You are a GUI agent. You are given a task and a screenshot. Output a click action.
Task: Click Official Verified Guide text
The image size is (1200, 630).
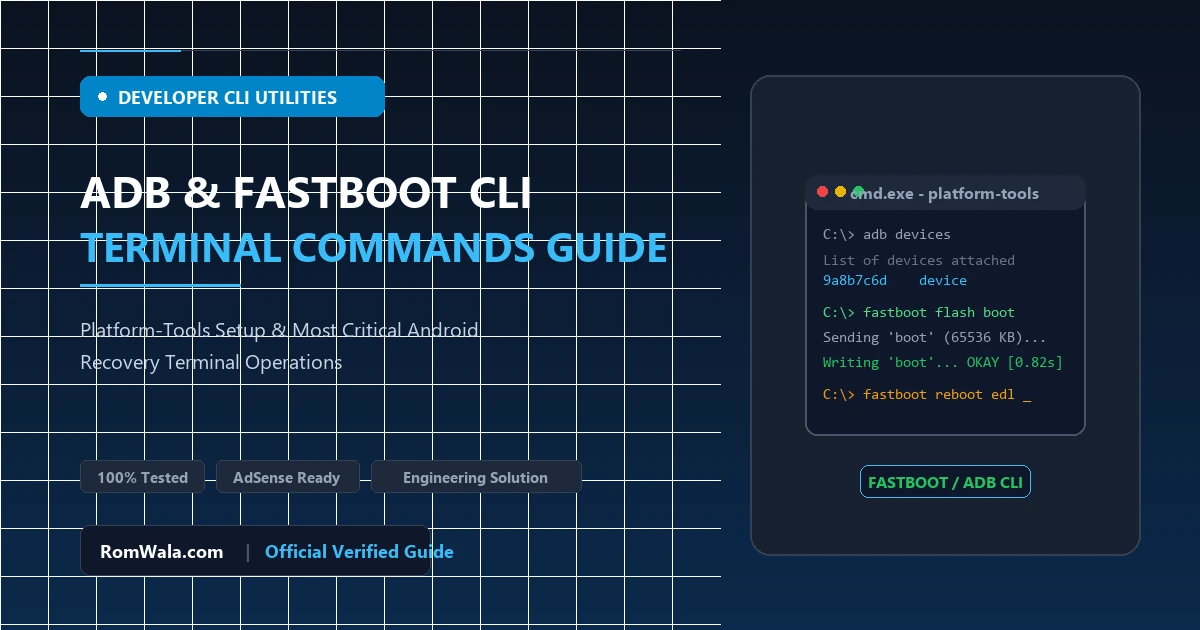click(359, 551)
